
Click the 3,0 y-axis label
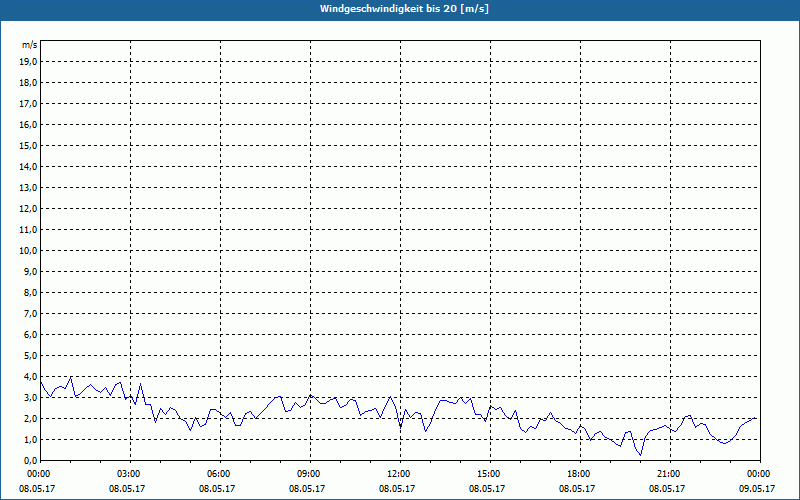tap(31, 397)
